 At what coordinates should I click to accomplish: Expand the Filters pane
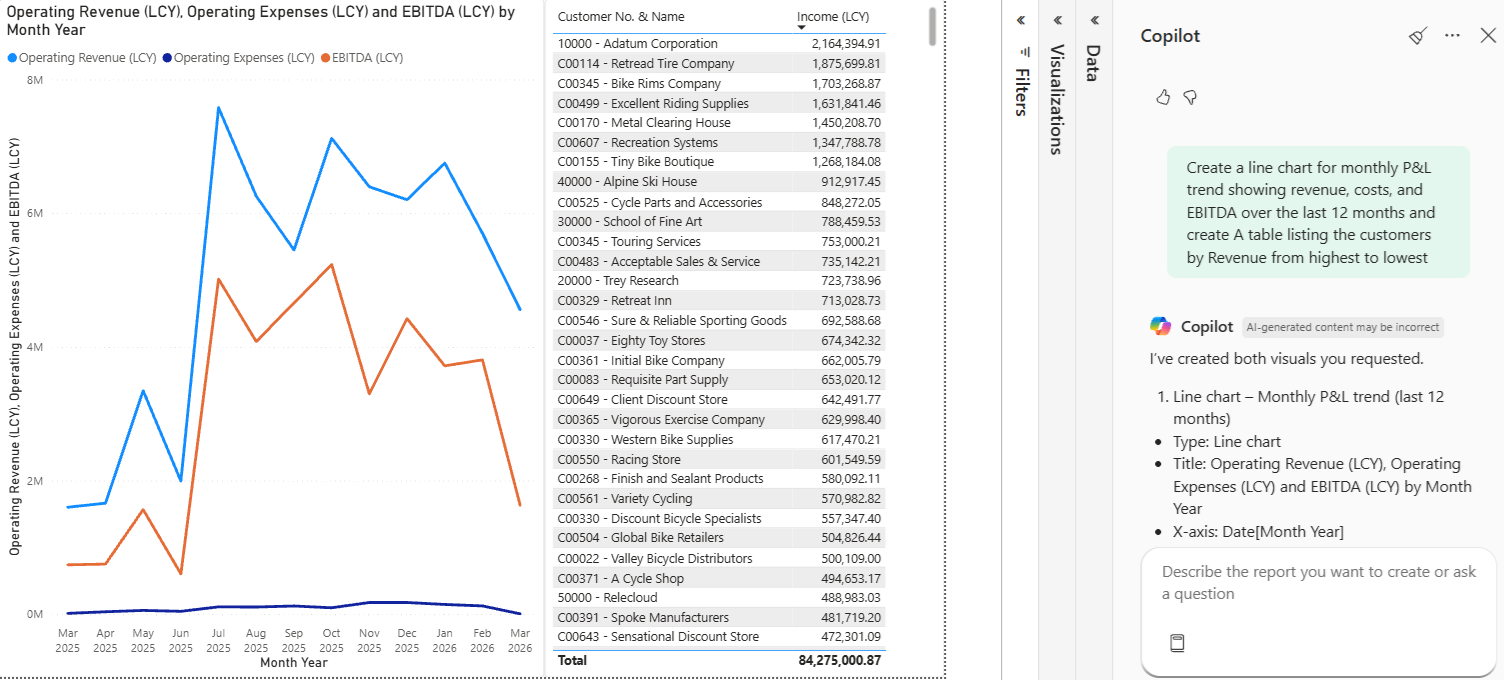(1021, 20)
